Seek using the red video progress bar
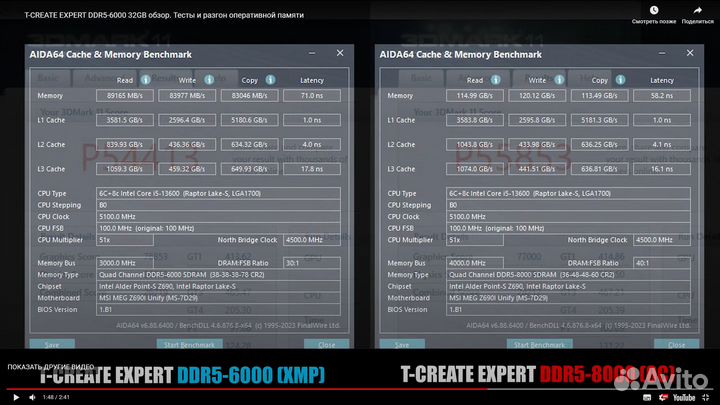The width and height of the screenshot is (720, 405). coord(360,388)
